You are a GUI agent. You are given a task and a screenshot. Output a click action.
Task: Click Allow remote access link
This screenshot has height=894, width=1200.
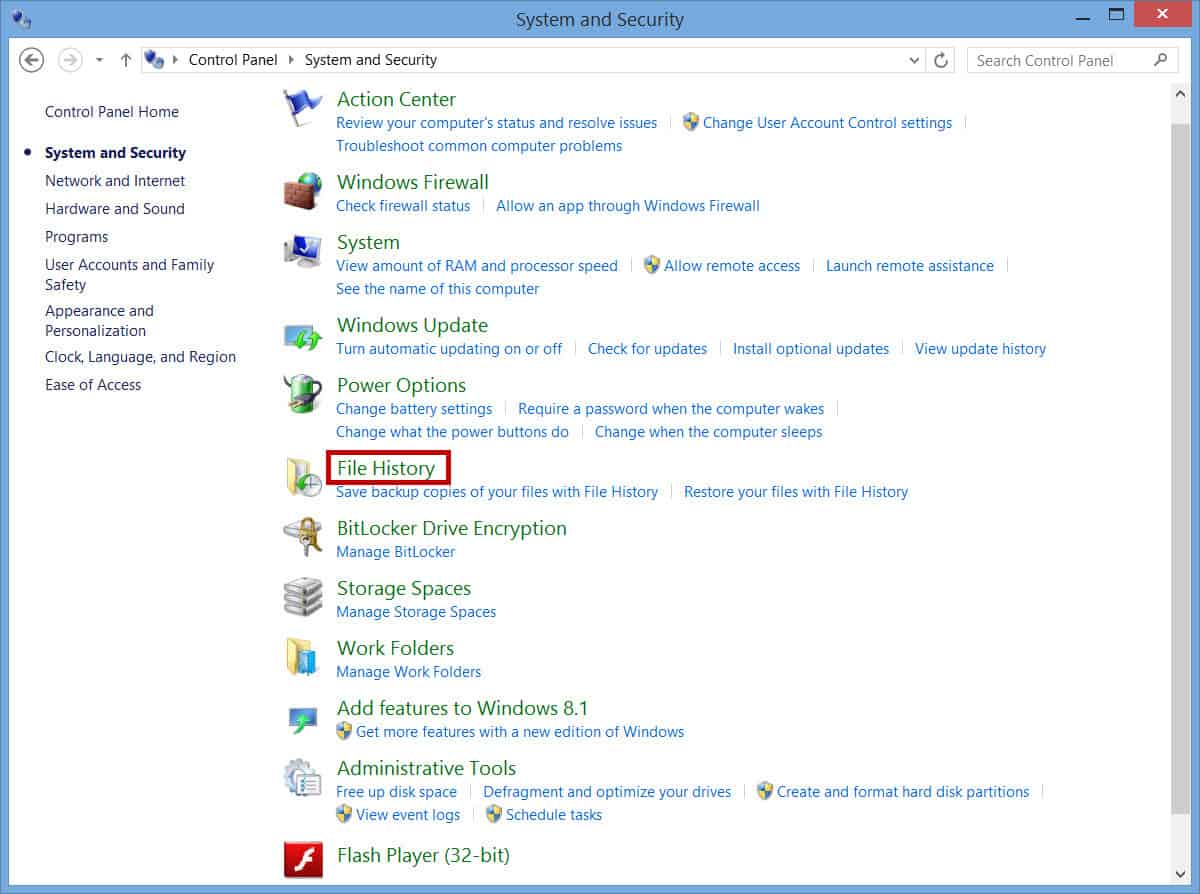(x=732, y=266)
